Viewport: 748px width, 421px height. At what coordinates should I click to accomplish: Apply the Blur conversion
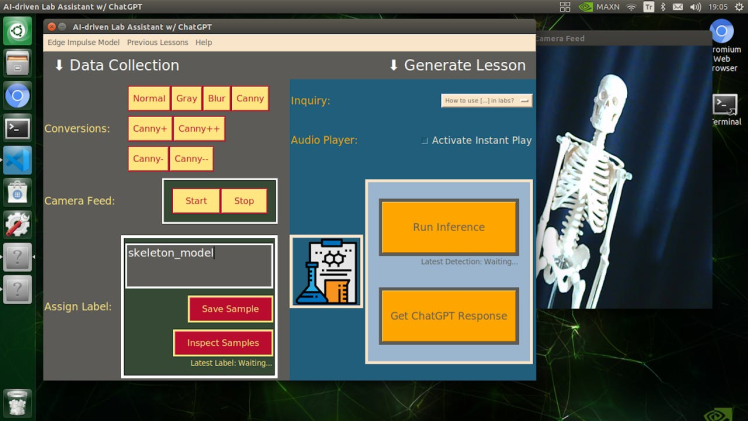(x=217, y=99)
